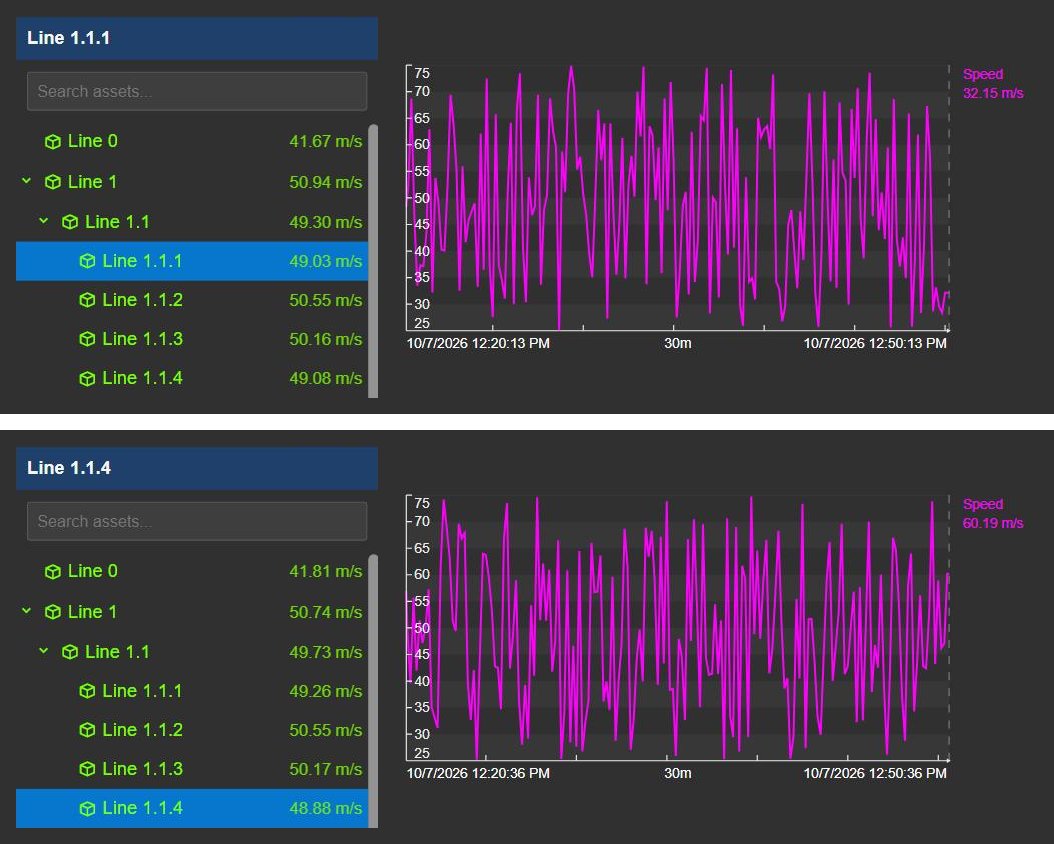
Task: Collapse Line 1 chevron in the top panel
Action: click(26, 181)
